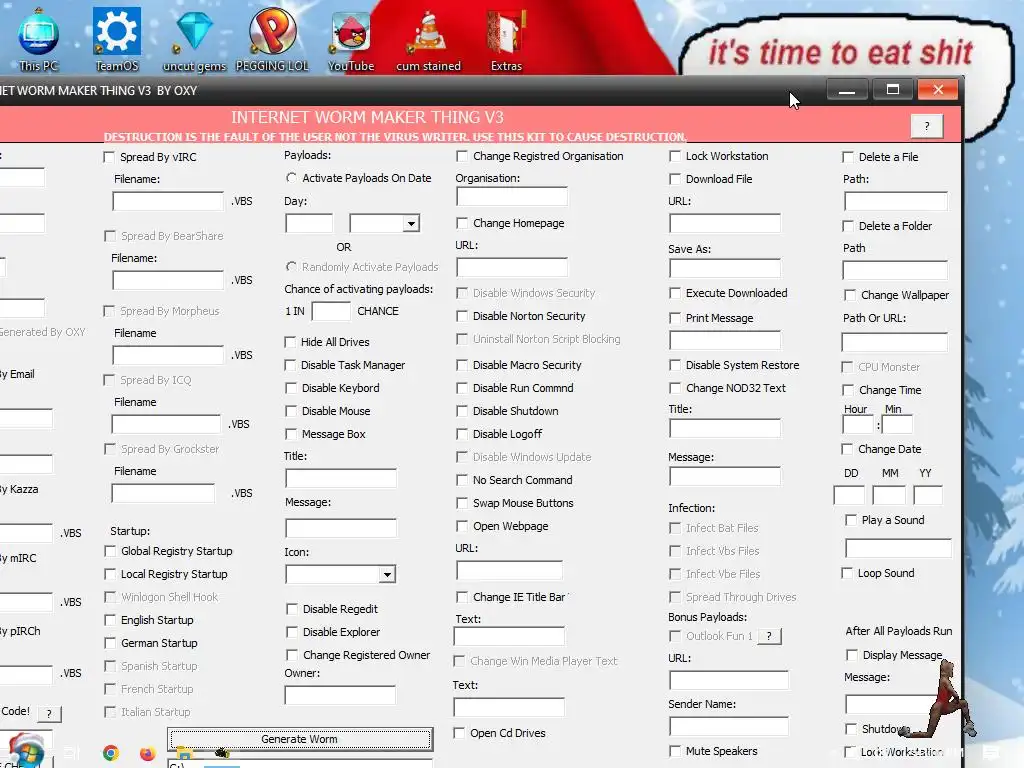The image size is (1024, 768).
Task: Click the ? button beside Code!
Action: click(x=49, y=714)
